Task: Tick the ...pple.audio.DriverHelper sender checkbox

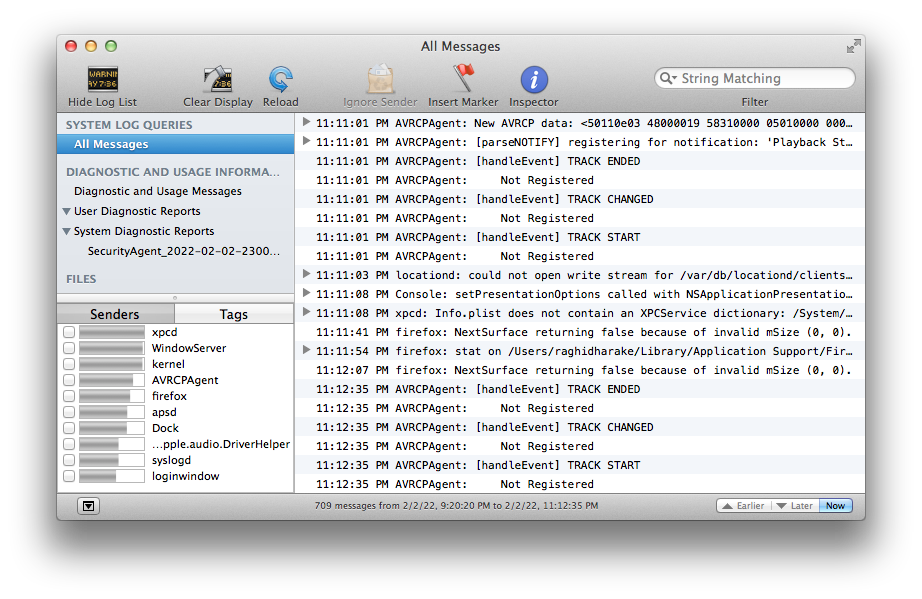Action: [x=69, y=444]
